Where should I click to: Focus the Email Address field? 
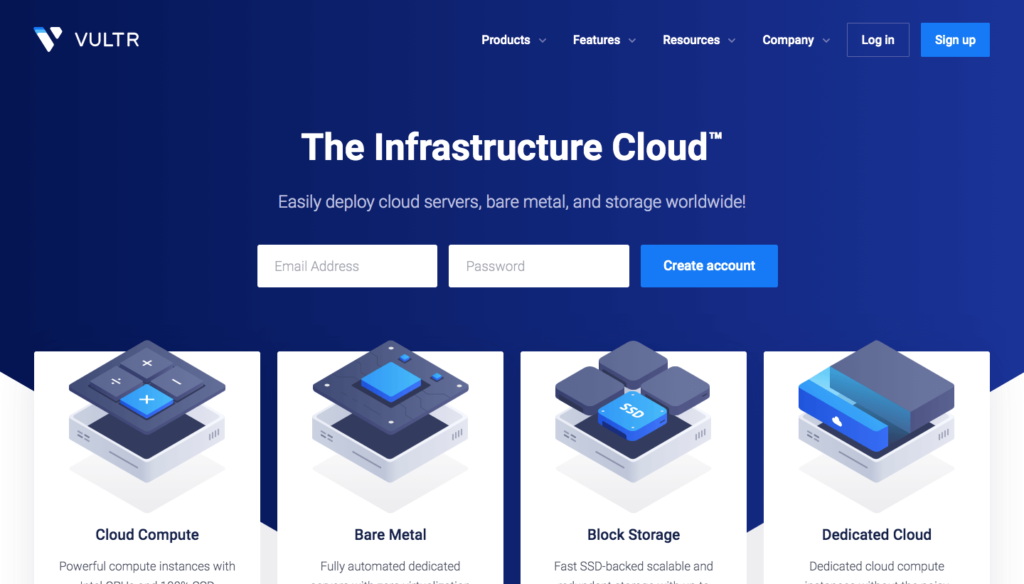pos(347,266)
